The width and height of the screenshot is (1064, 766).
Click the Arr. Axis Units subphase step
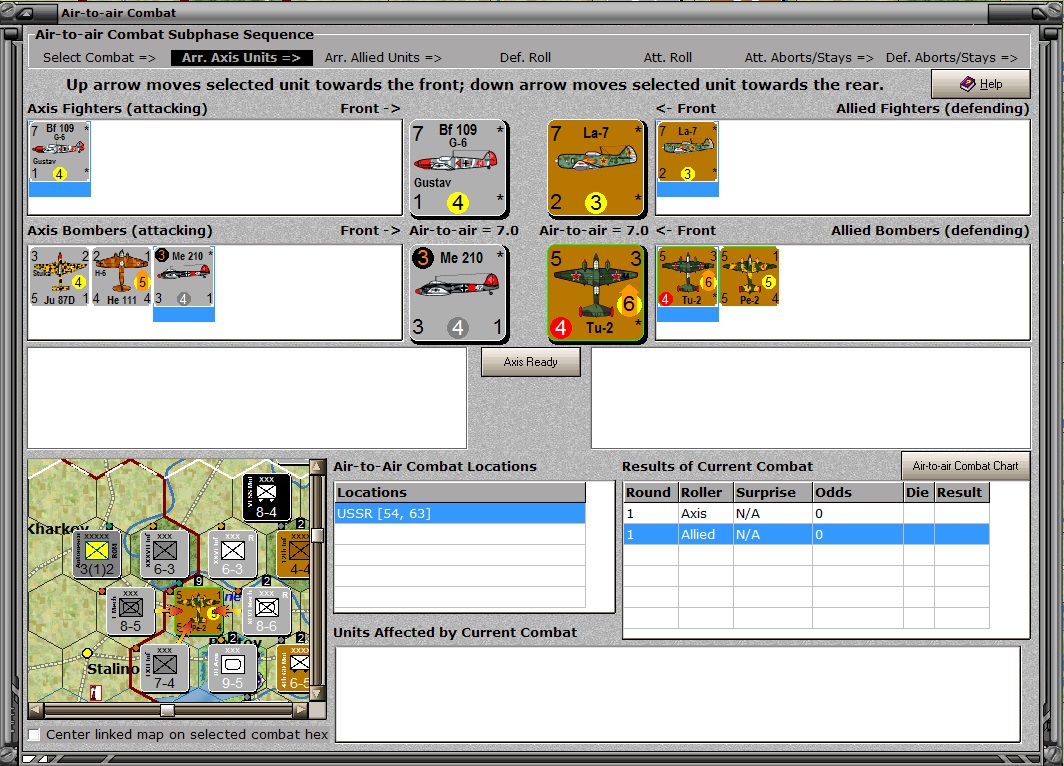[x=242, y=58]
